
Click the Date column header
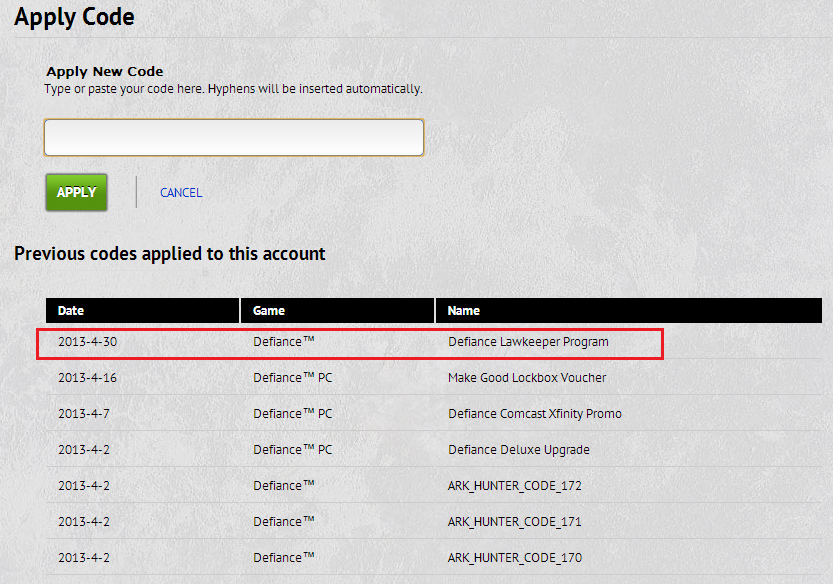[71, 311]
